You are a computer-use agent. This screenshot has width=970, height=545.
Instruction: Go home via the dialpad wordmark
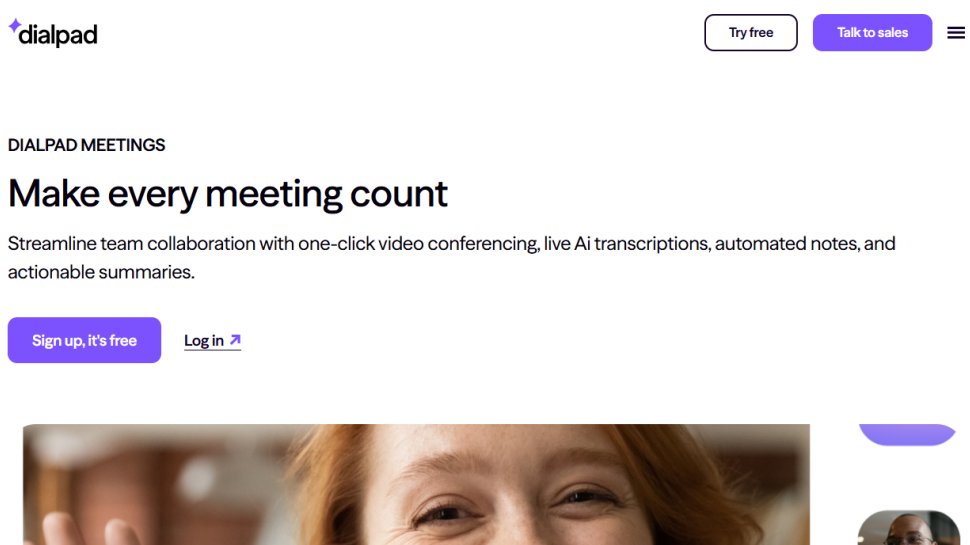pos(58,35)
